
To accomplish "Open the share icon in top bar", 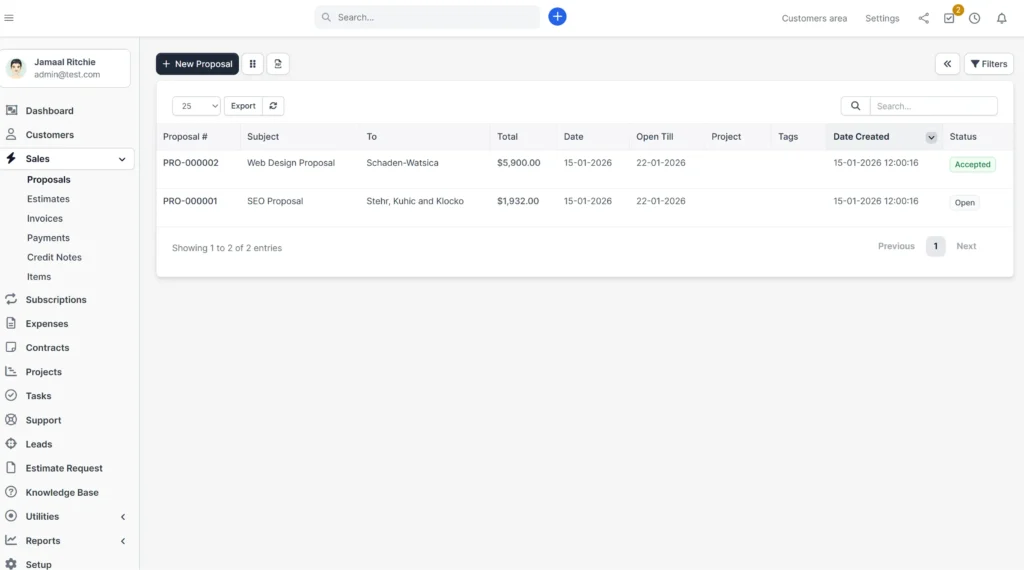I will point(923,18).
